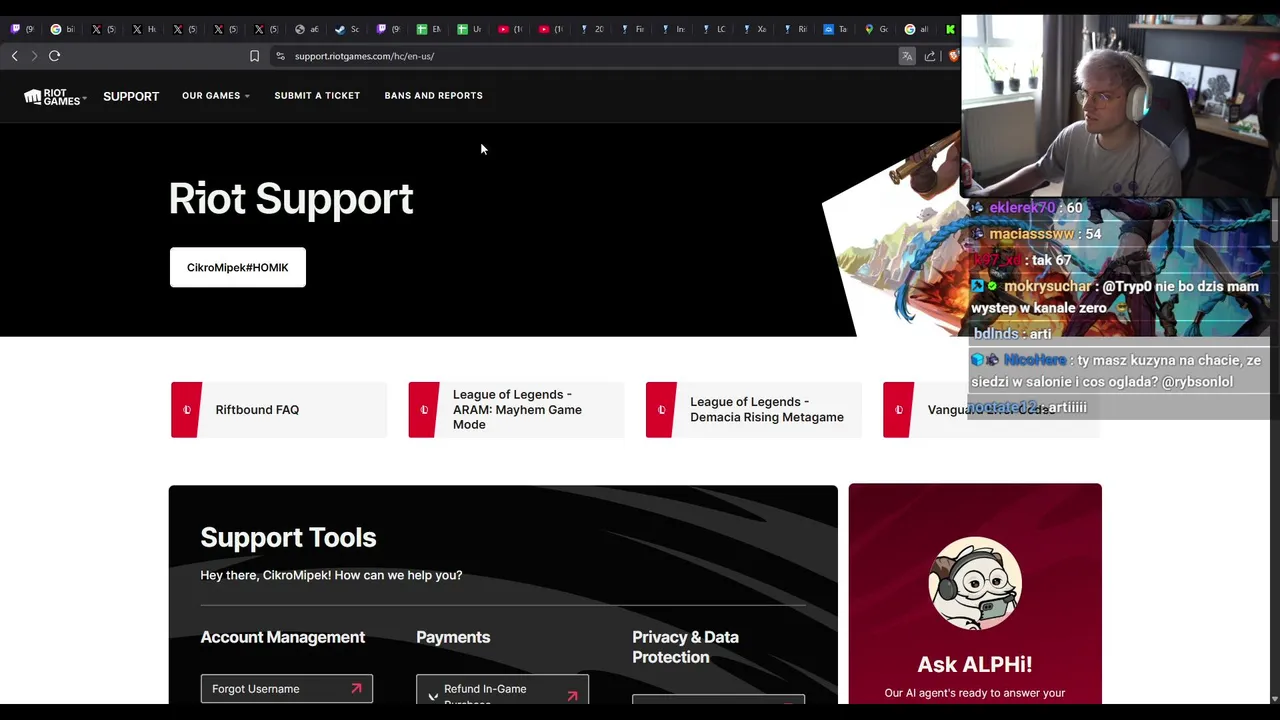Screen dimensions: 1280x720
Task: Click red icon on Demacia Rising card
Action: [661, 410]
